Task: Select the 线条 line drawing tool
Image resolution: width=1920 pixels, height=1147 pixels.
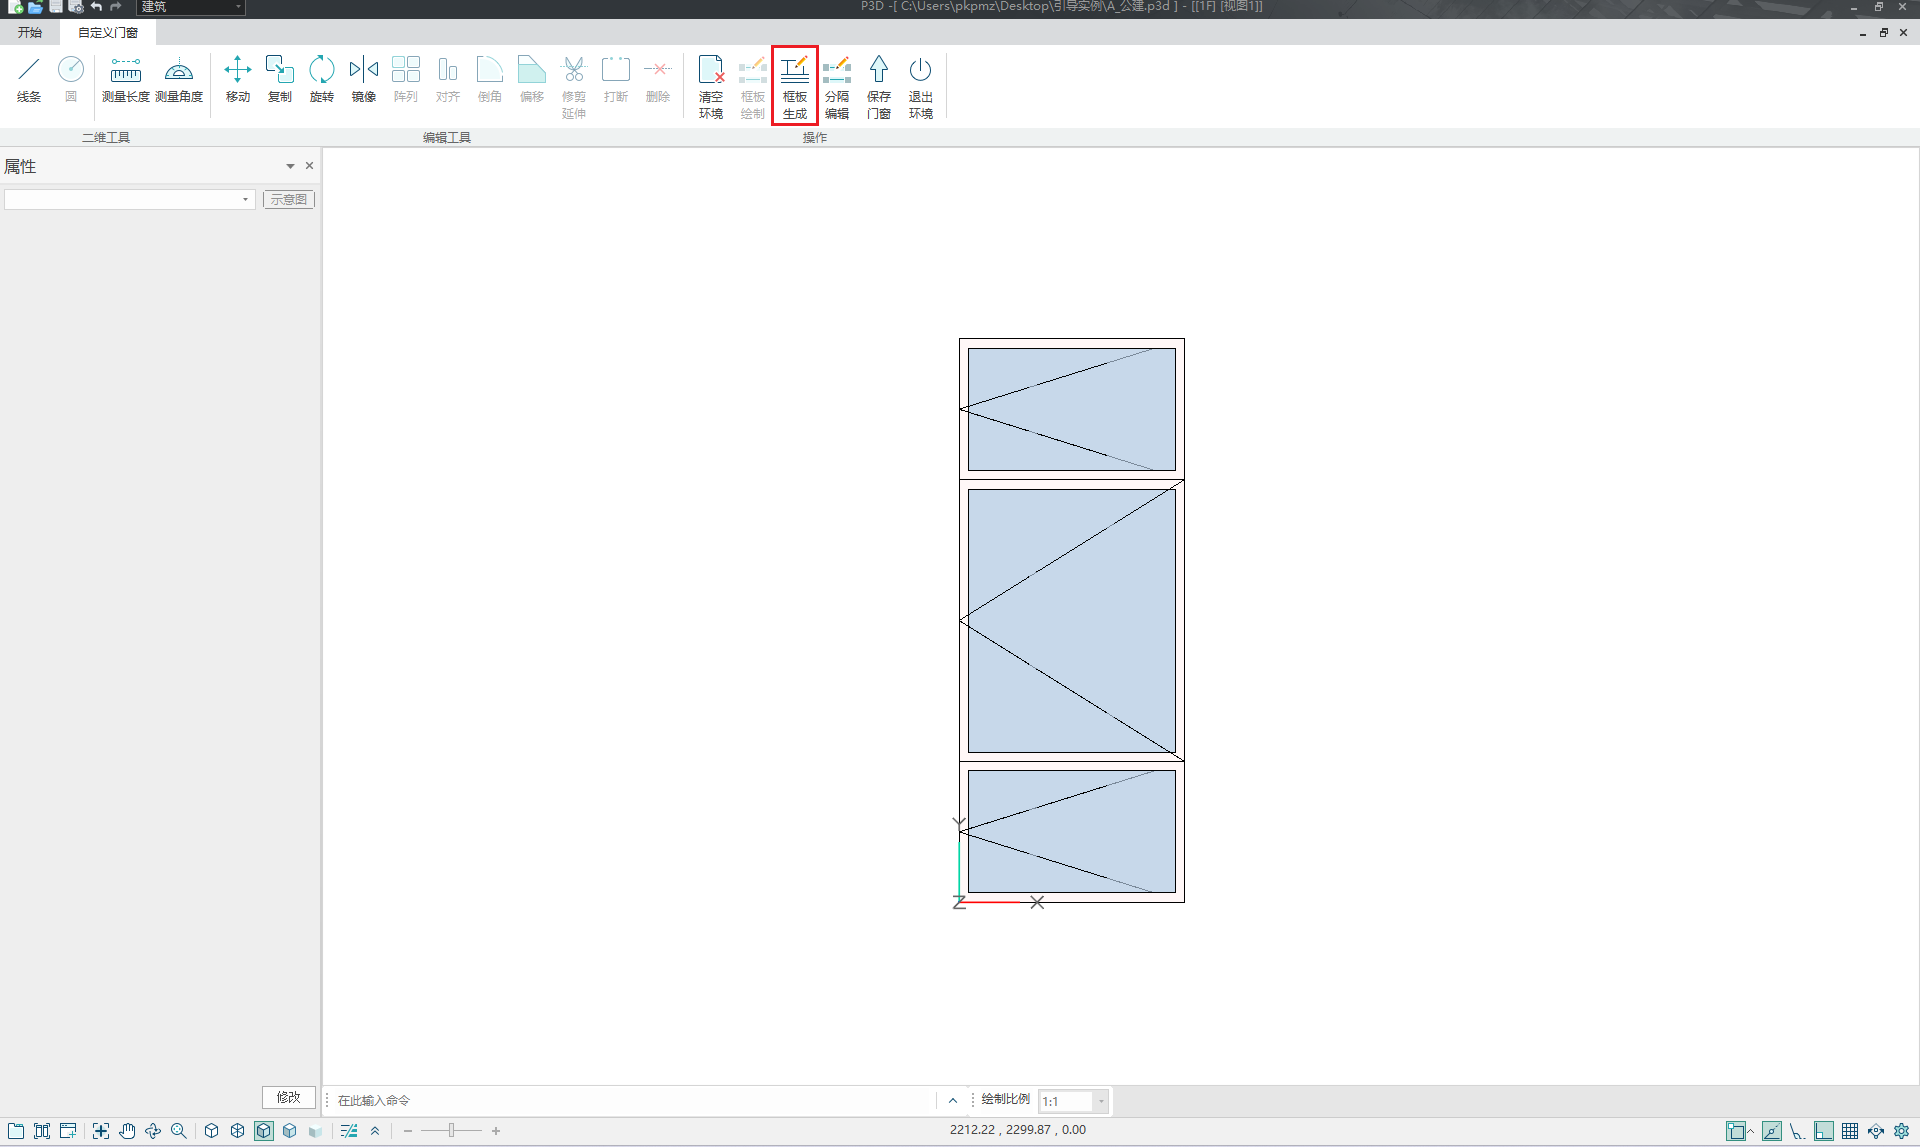Action: (x=29, y=80)
